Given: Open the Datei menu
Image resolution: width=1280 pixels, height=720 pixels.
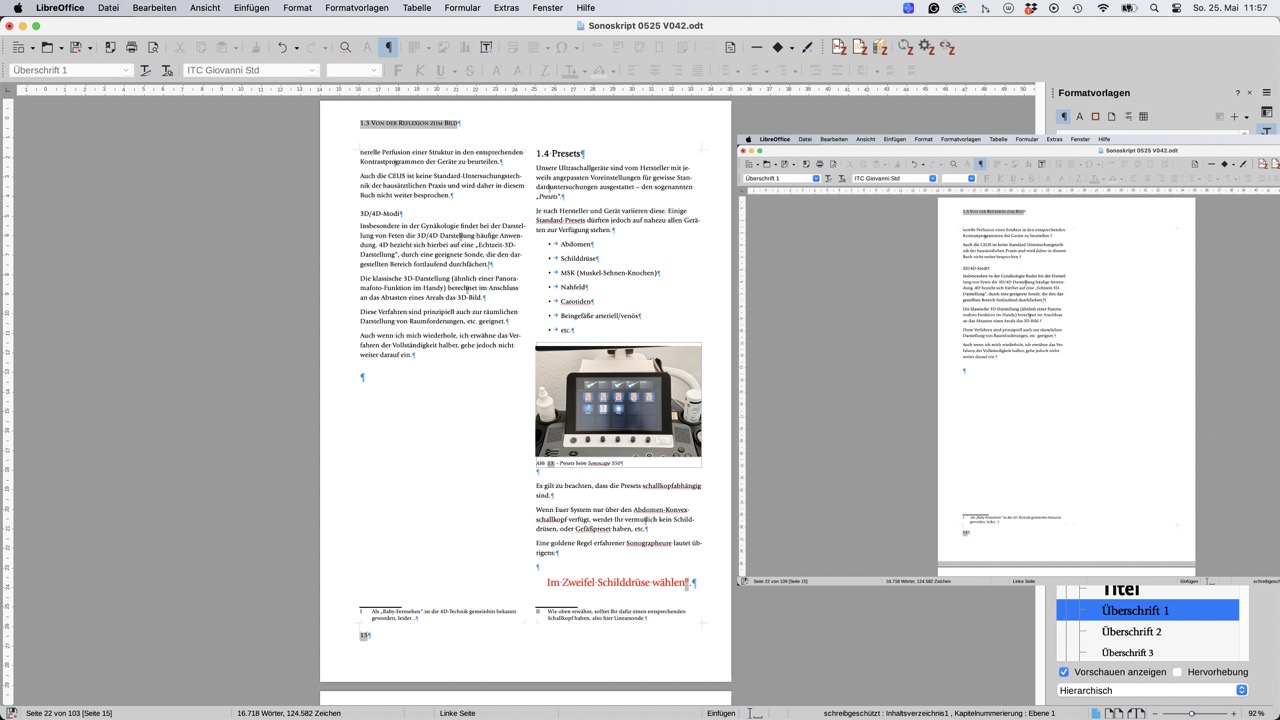Looking at the screenshot, I should tap(108, 8).
